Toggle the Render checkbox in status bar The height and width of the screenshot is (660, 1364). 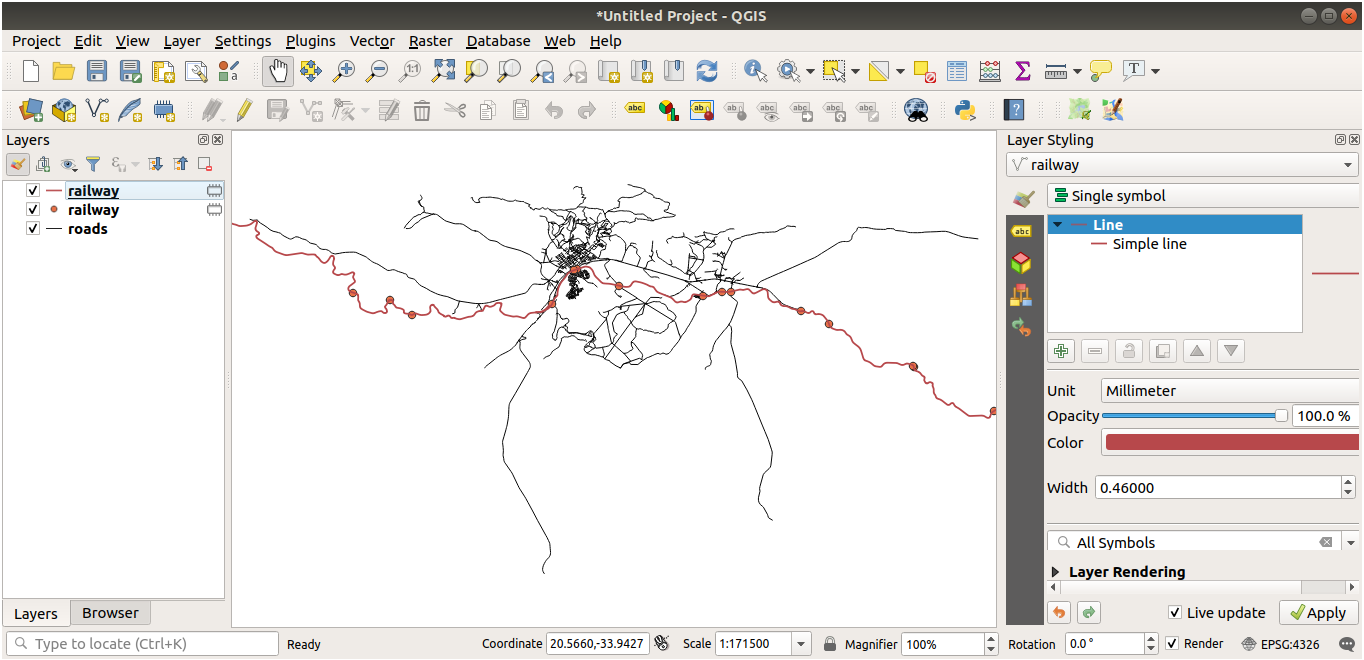pyautogui.click(x=1172, y=644)
